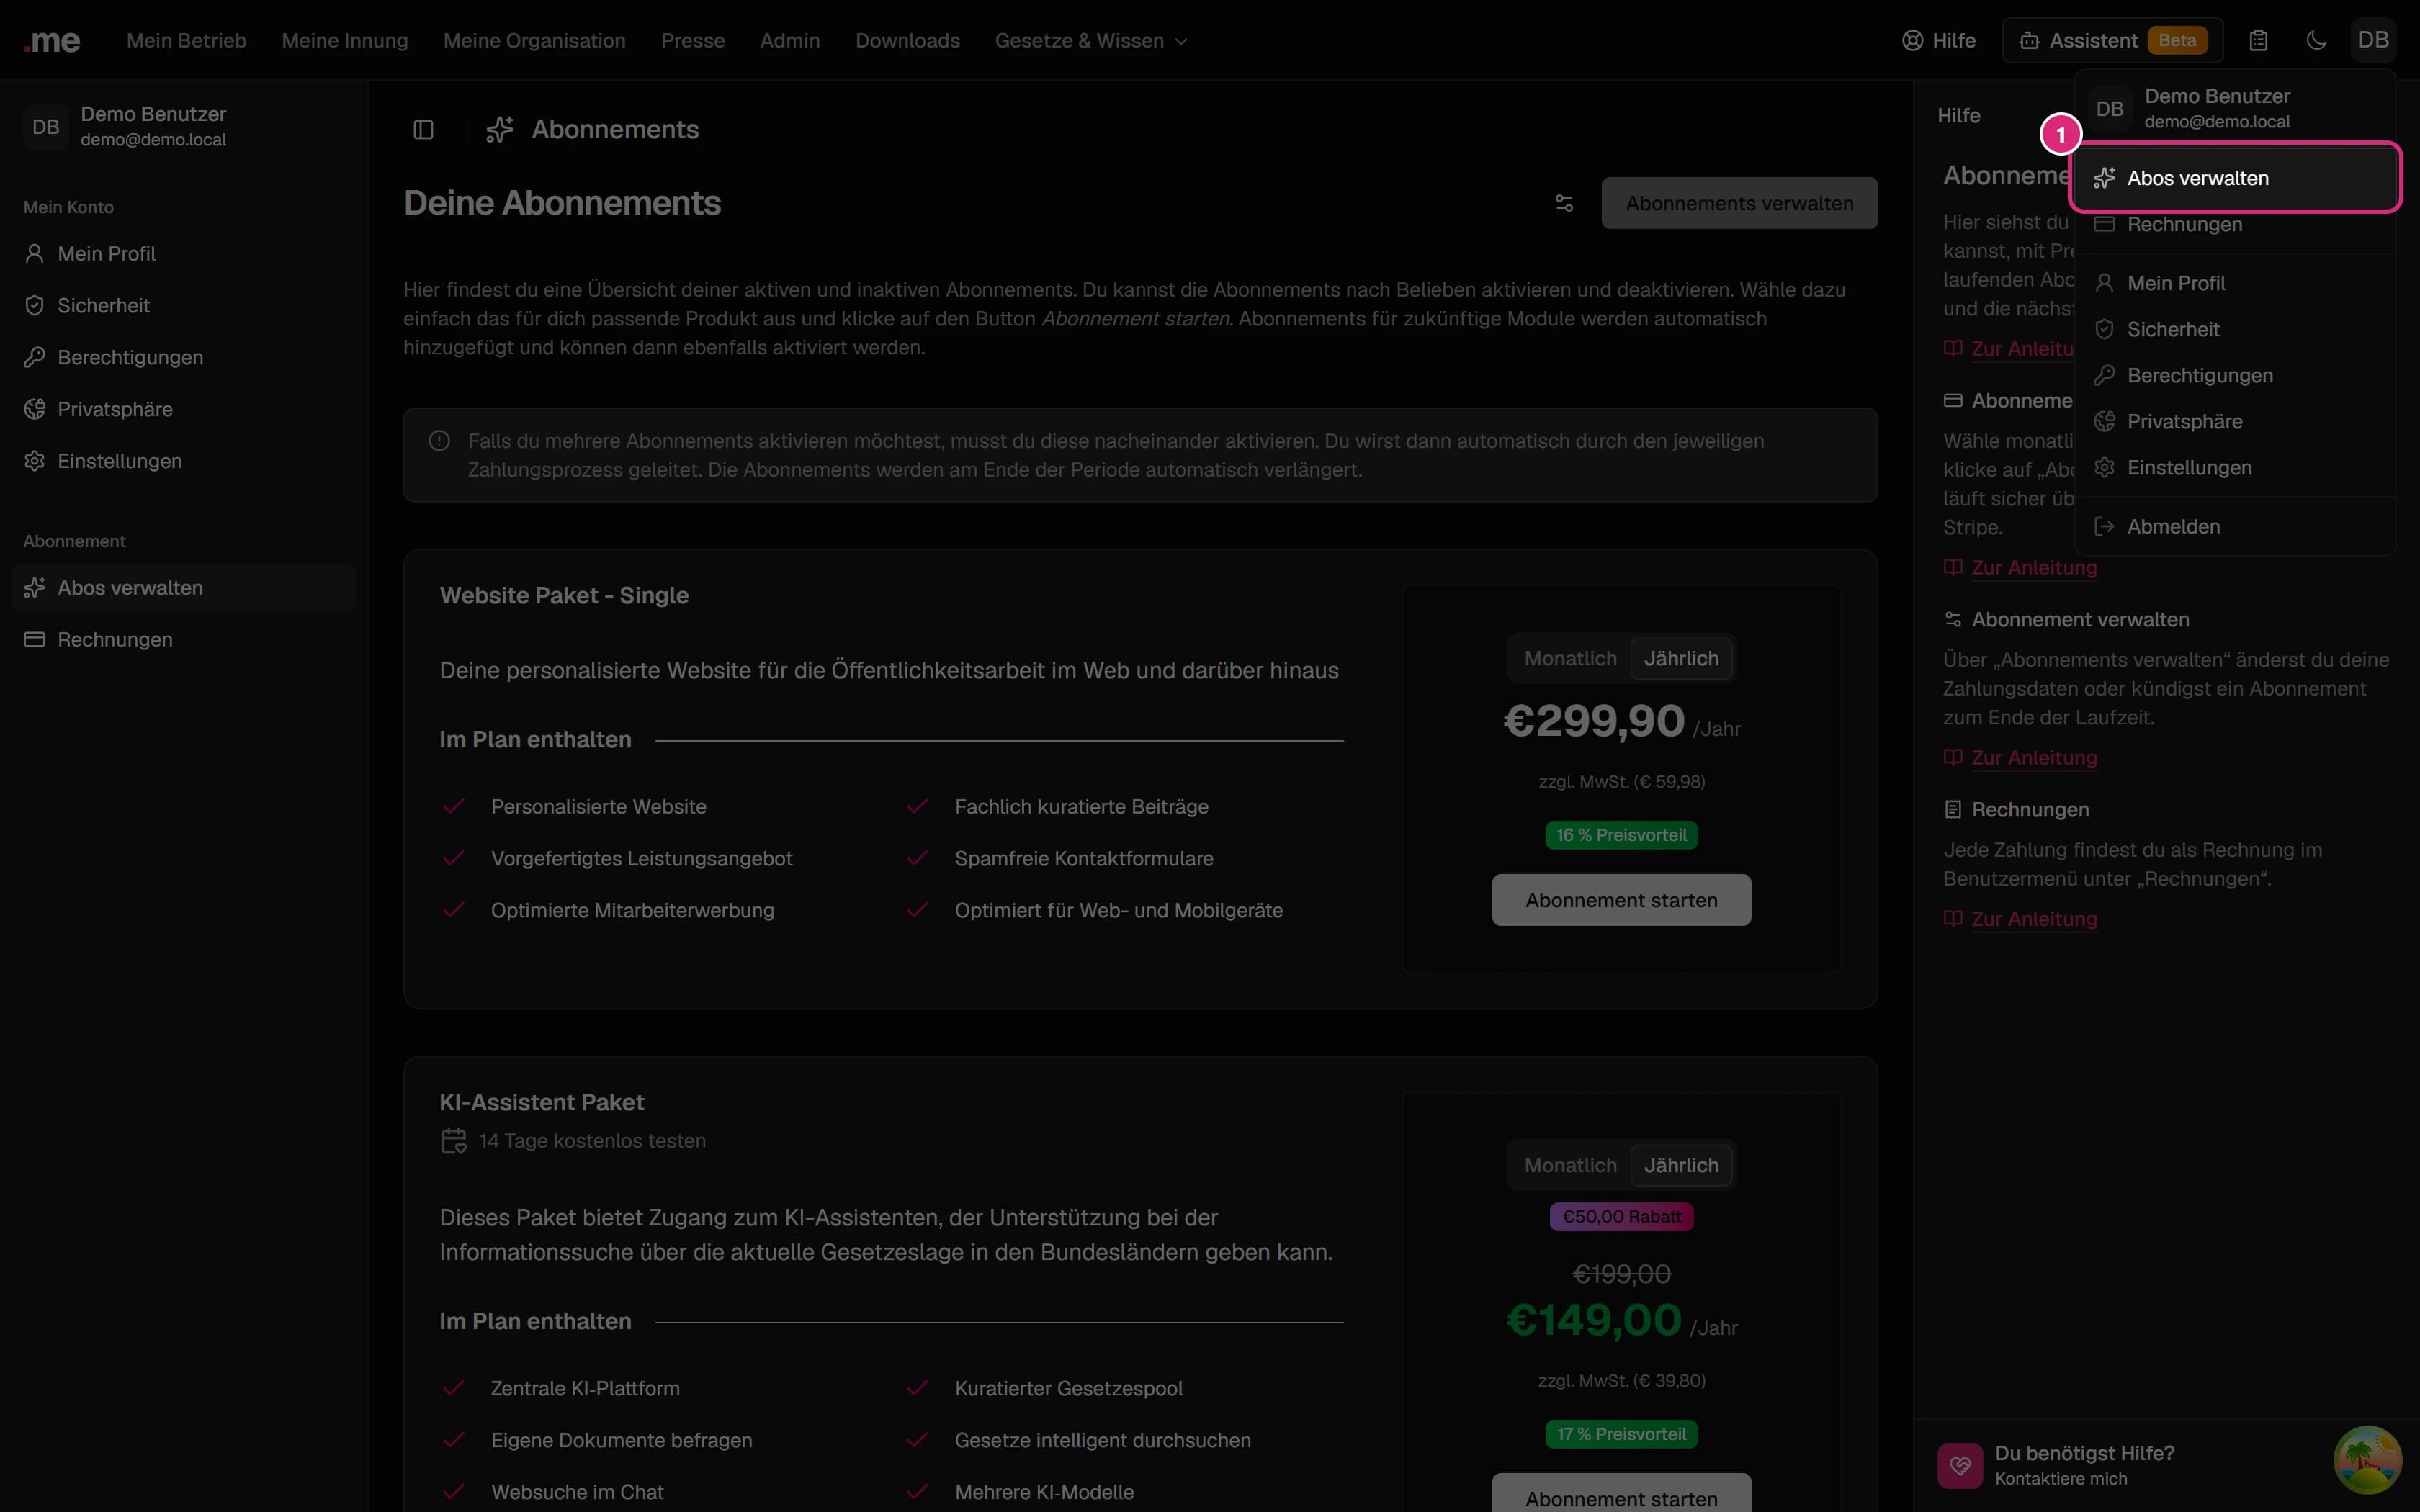This screenshot has height=1512, width=2420.
Task: Choose Einstellungen in the user dropdown menu
Action: coord(2235,467)
